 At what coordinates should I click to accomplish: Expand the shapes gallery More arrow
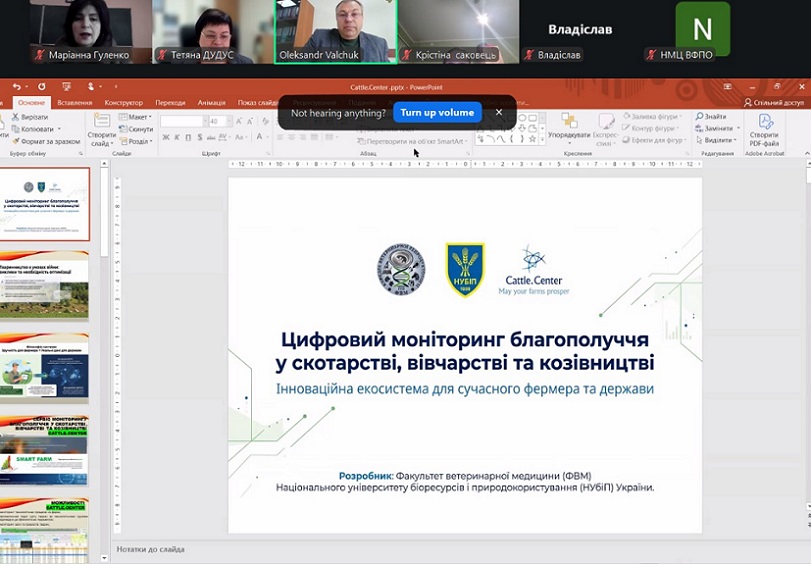click(x=543, y=139)
